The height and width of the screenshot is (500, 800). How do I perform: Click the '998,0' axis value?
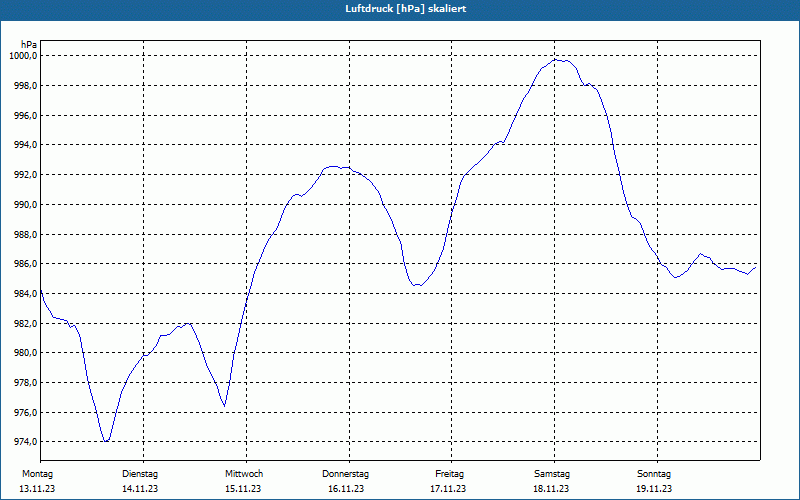[x=26, y=86]
